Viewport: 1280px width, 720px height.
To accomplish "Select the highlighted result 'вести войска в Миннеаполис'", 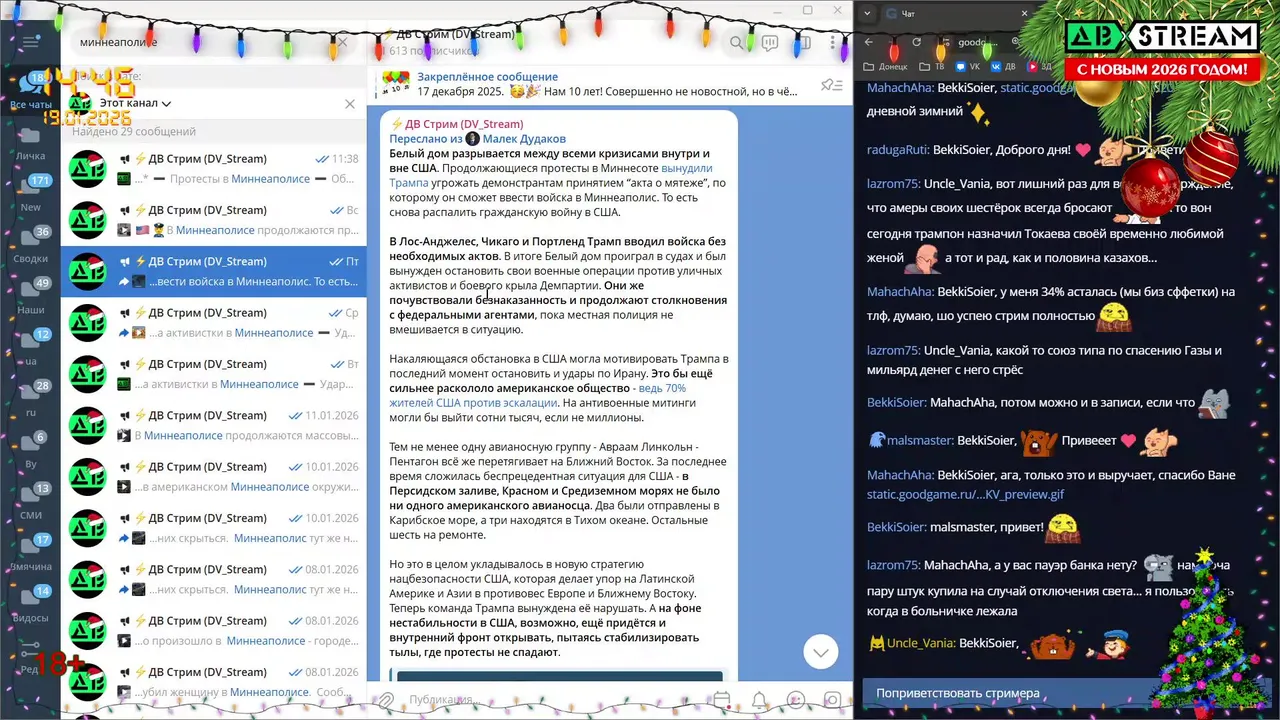I will (x=213, y=271).
